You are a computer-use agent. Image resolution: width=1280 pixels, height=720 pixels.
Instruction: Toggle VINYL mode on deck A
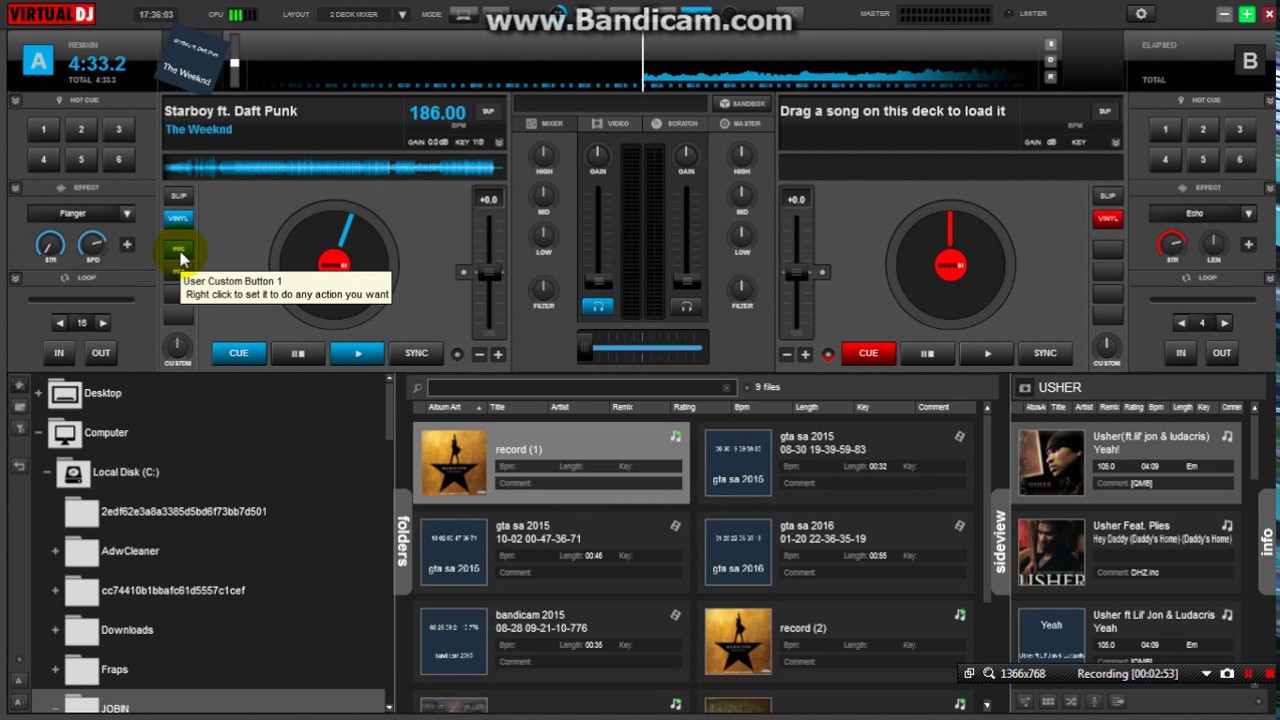179,218
